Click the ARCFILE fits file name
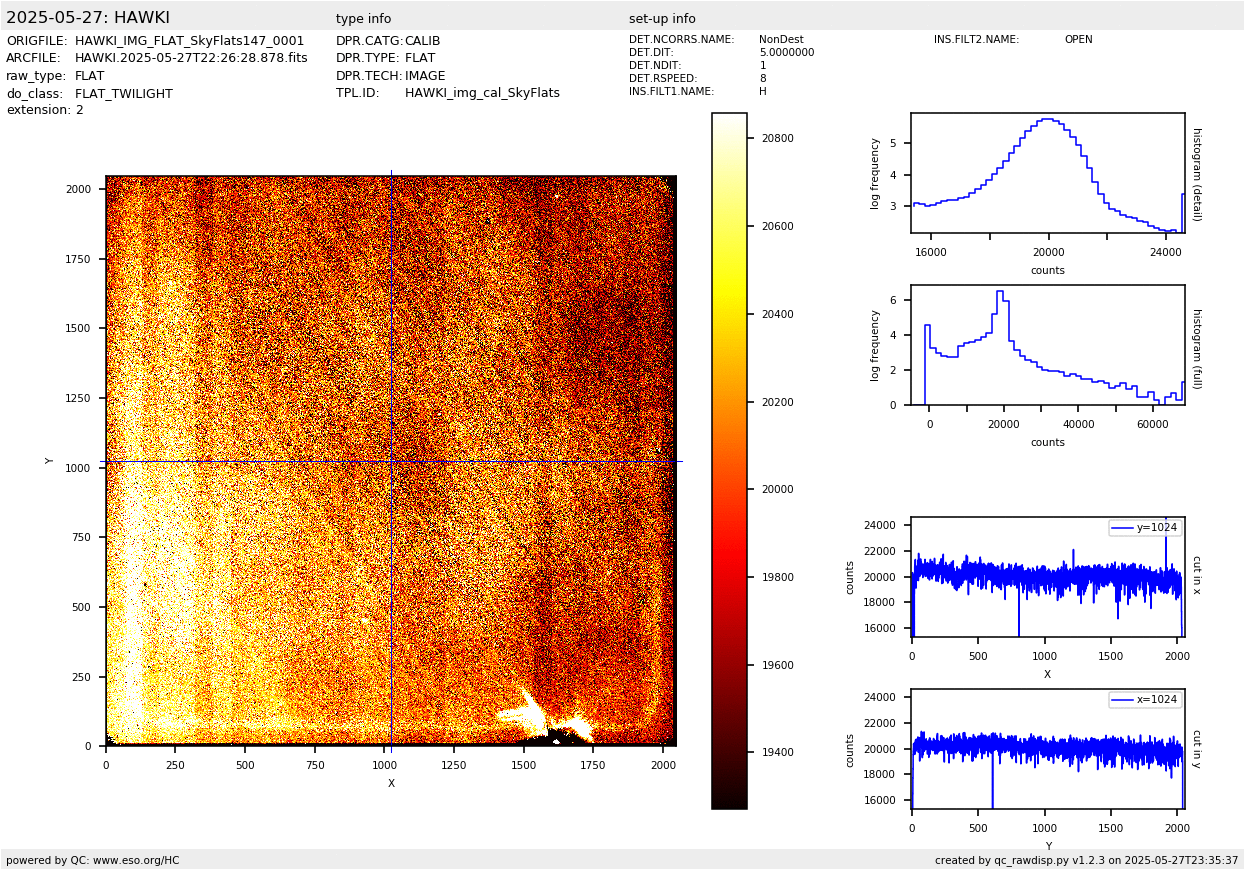 point(191,58)
